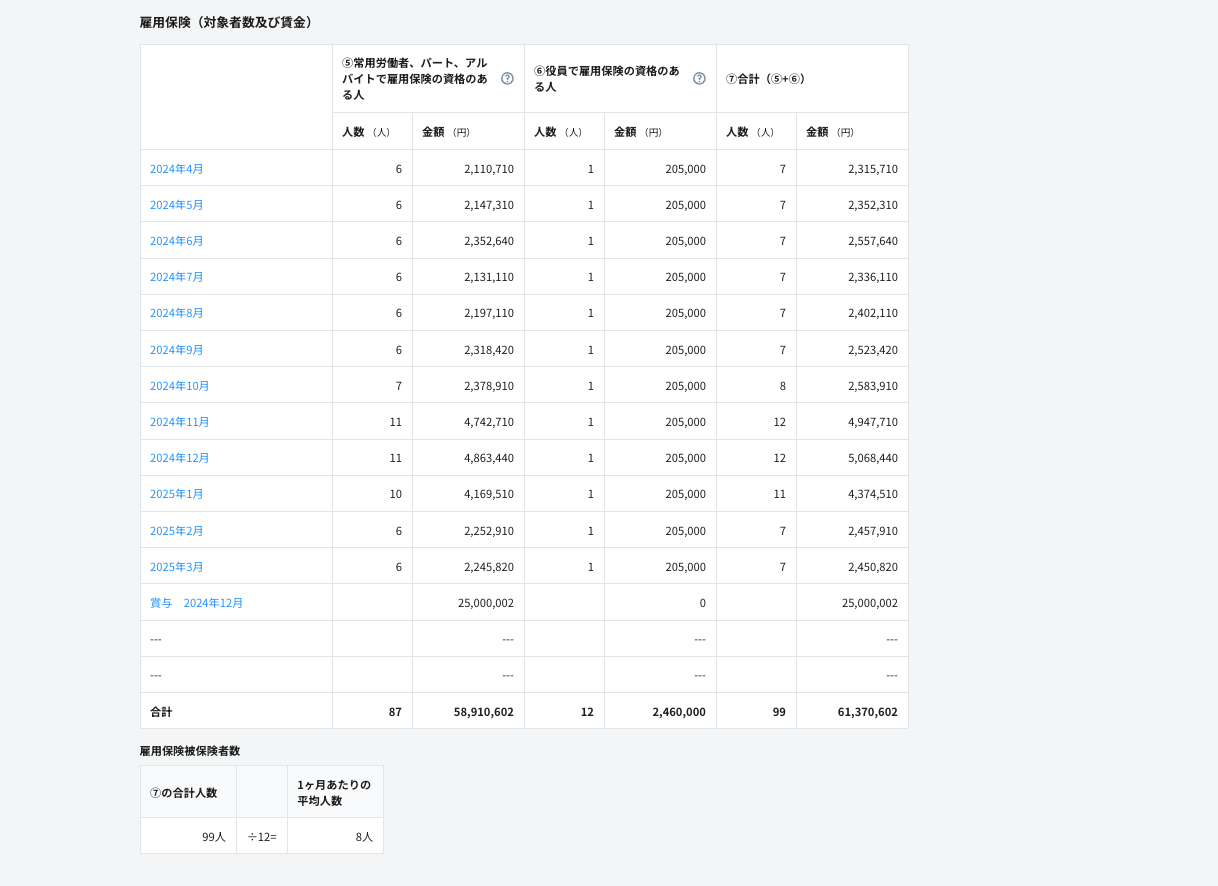Click the 25,000,002 bonus amount for regular workers
Screen dimensions: 1218x886
click(x=485, y=603)
